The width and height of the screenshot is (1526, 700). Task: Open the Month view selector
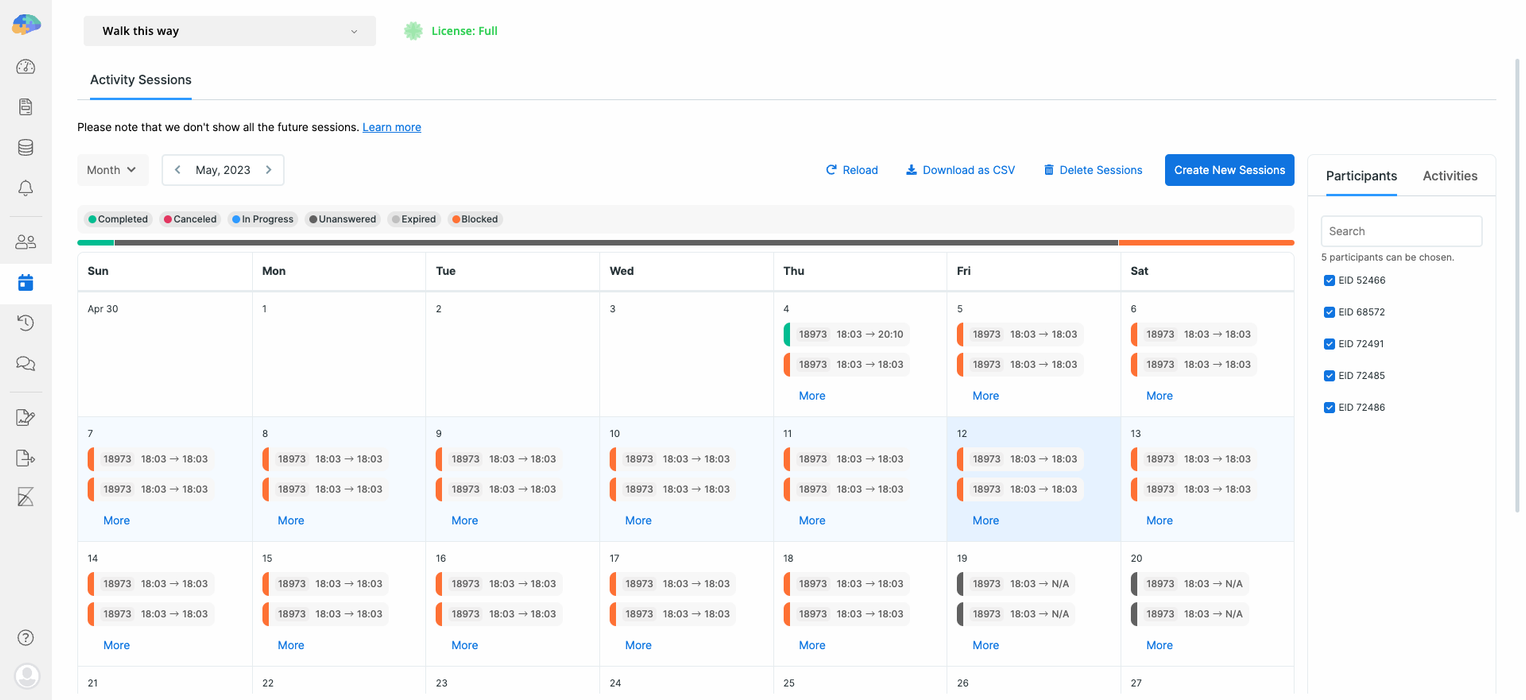pyautogui.click(x=112, y=169)
